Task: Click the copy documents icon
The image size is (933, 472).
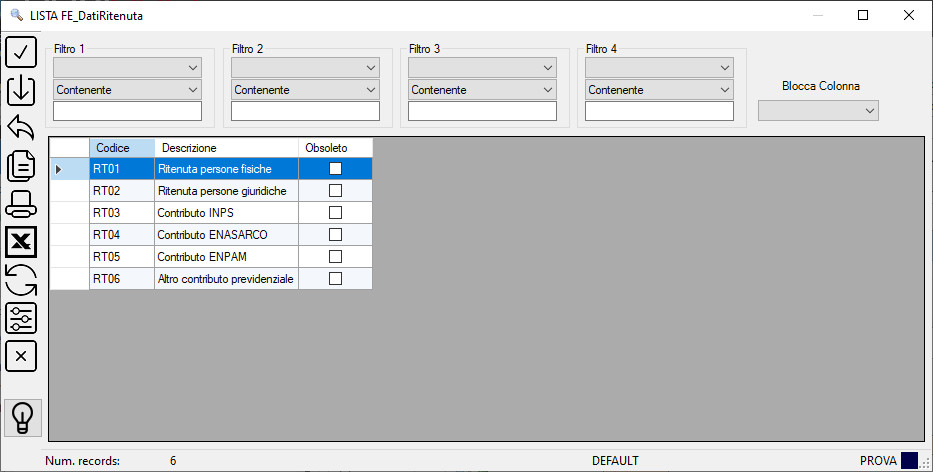Action: point(21,165)
